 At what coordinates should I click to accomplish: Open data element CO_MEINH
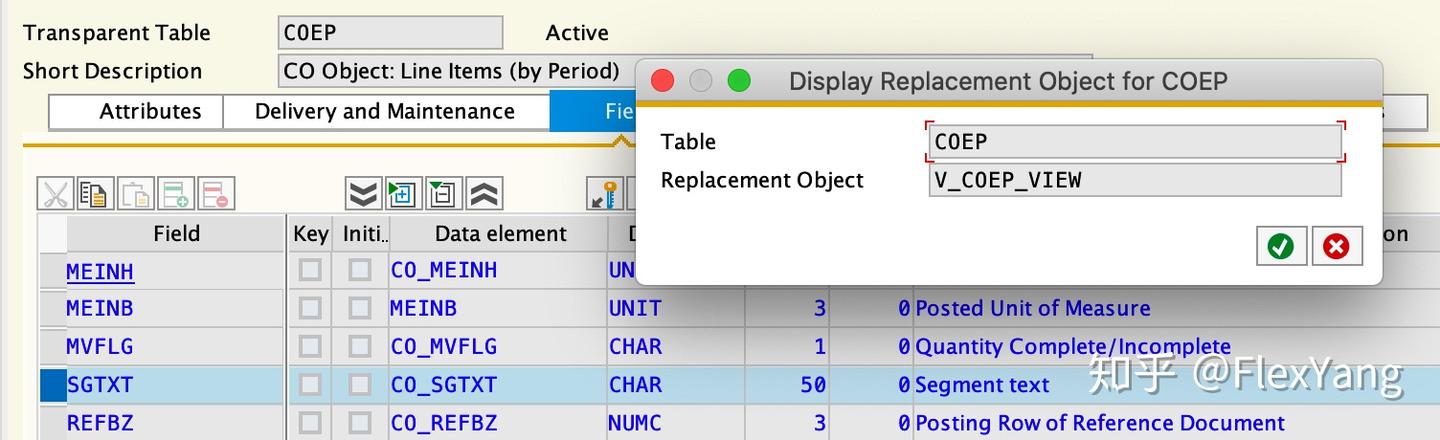click(444, 271)
